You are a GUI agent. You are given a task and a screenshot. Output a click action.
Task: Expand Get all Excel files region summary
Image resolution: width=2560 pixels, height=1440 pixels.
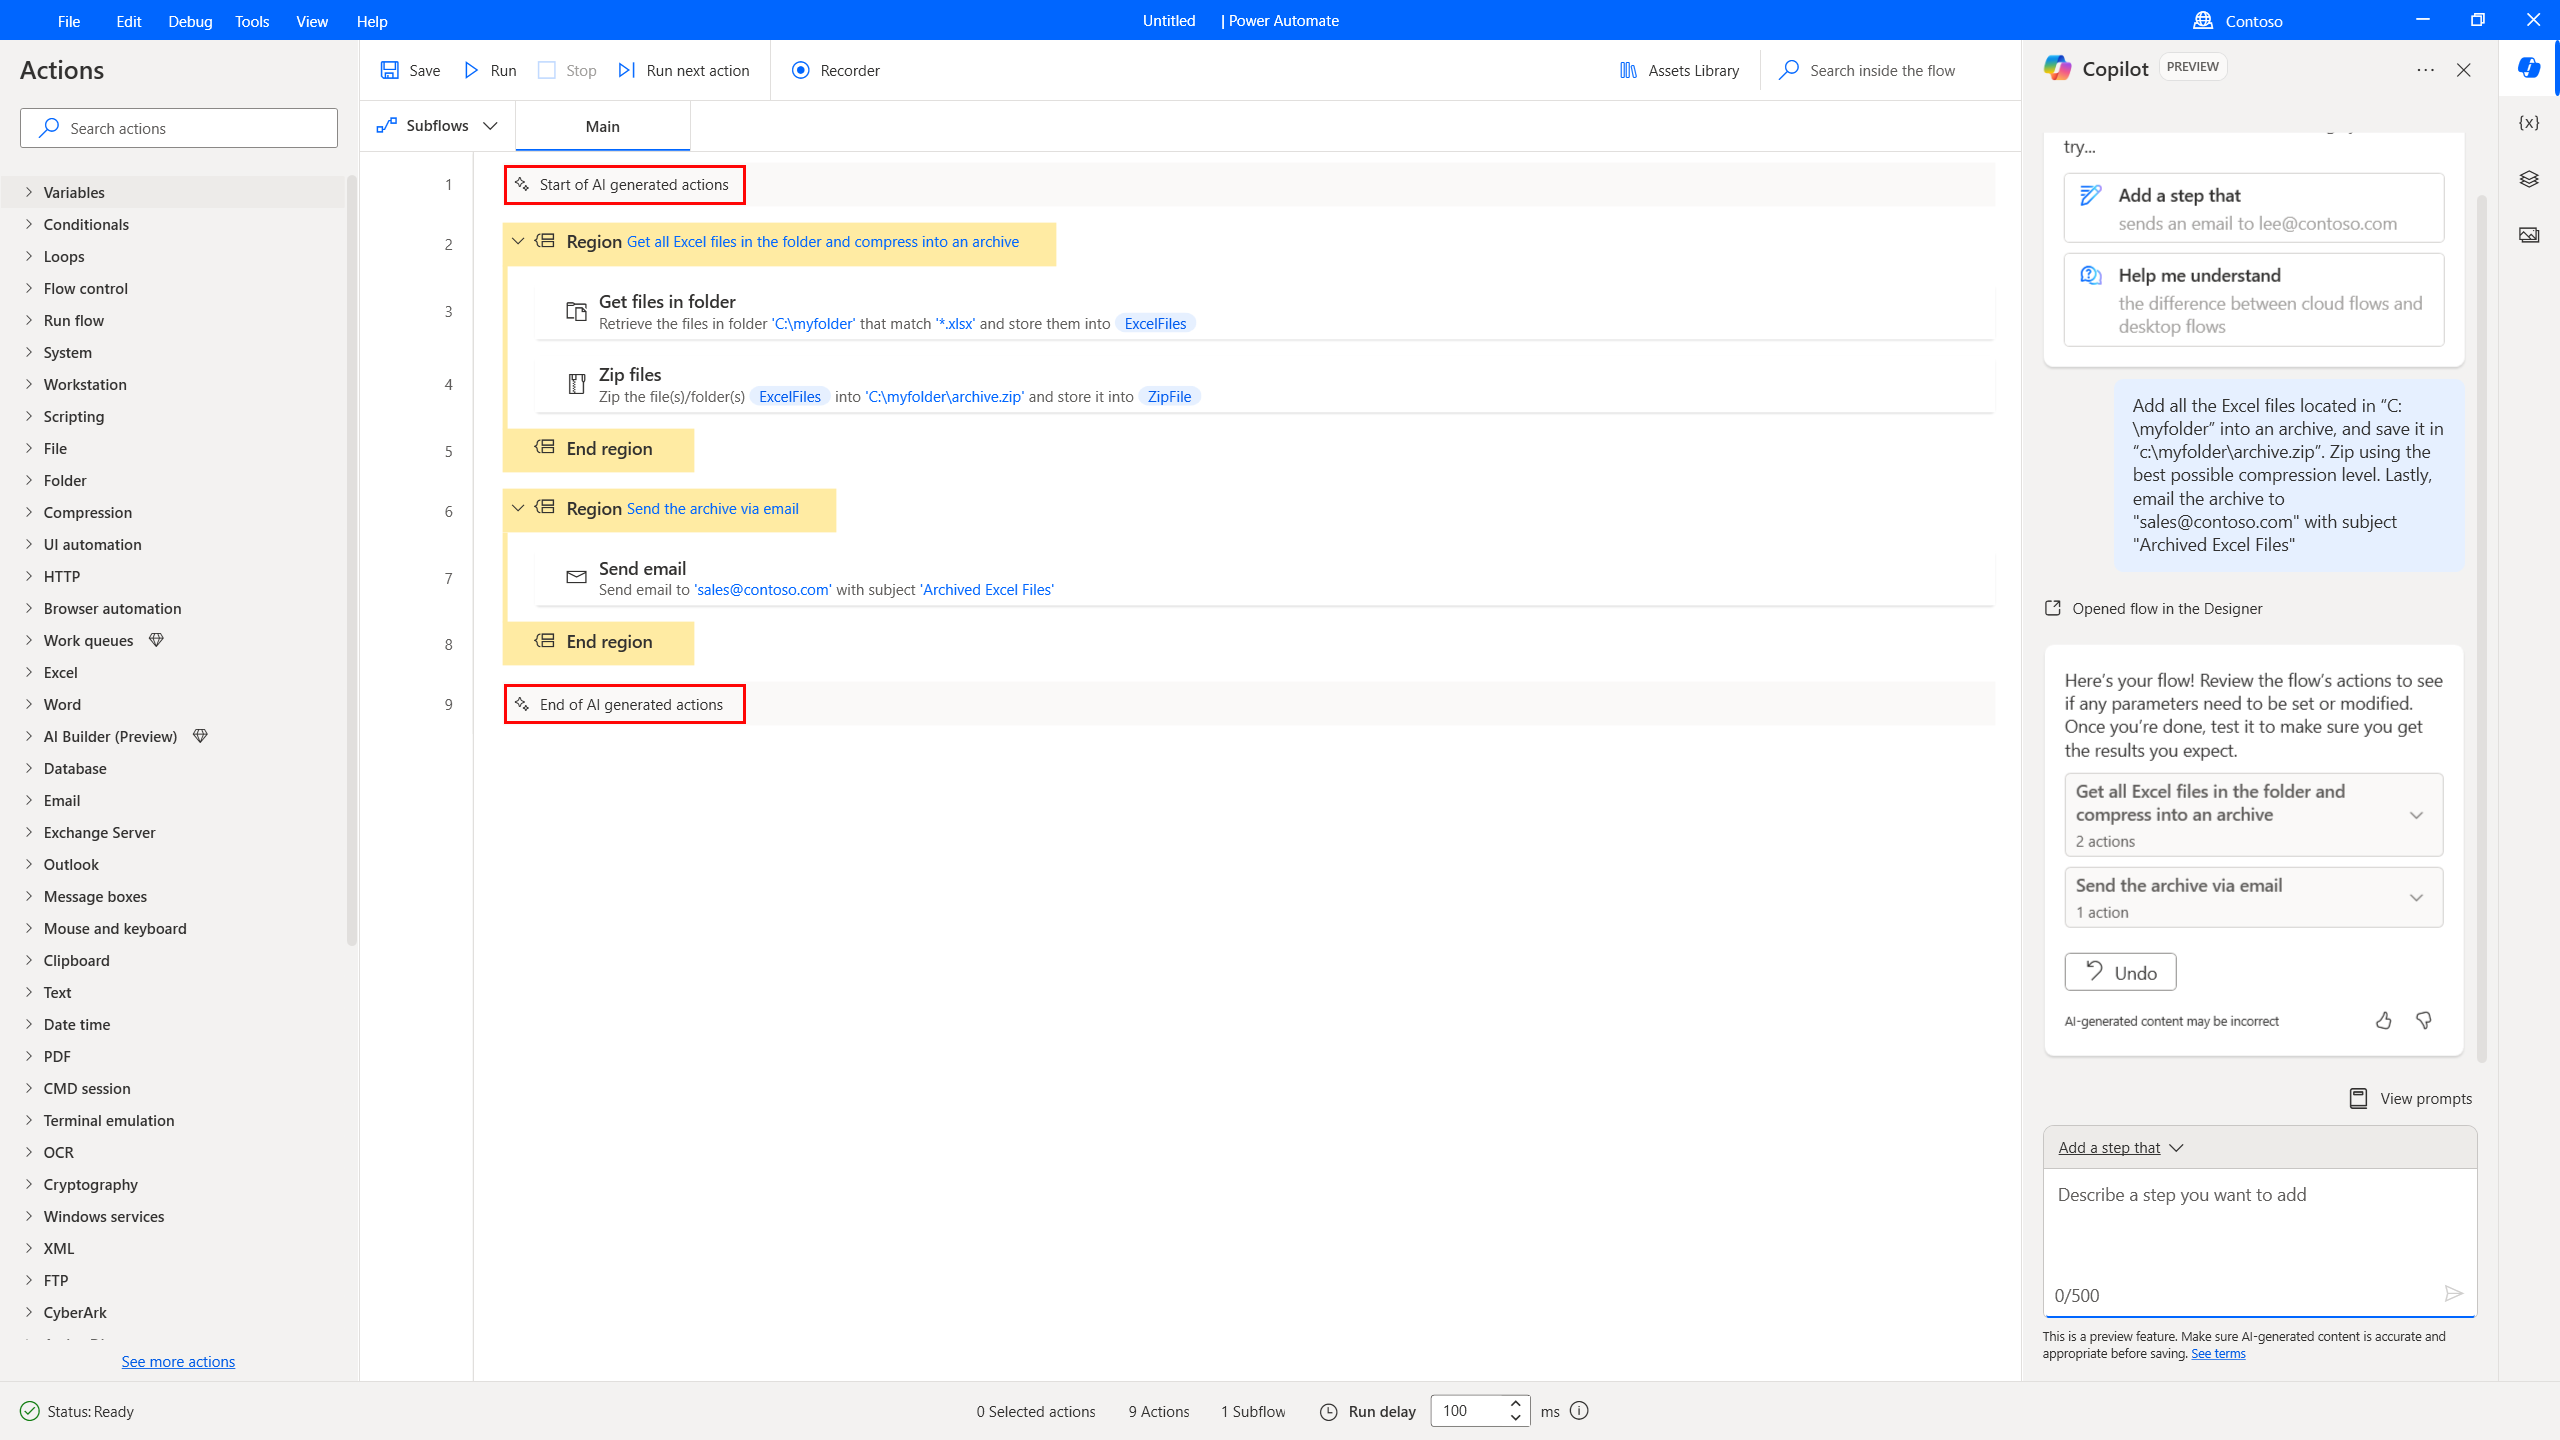click(x=2416, y=814)
